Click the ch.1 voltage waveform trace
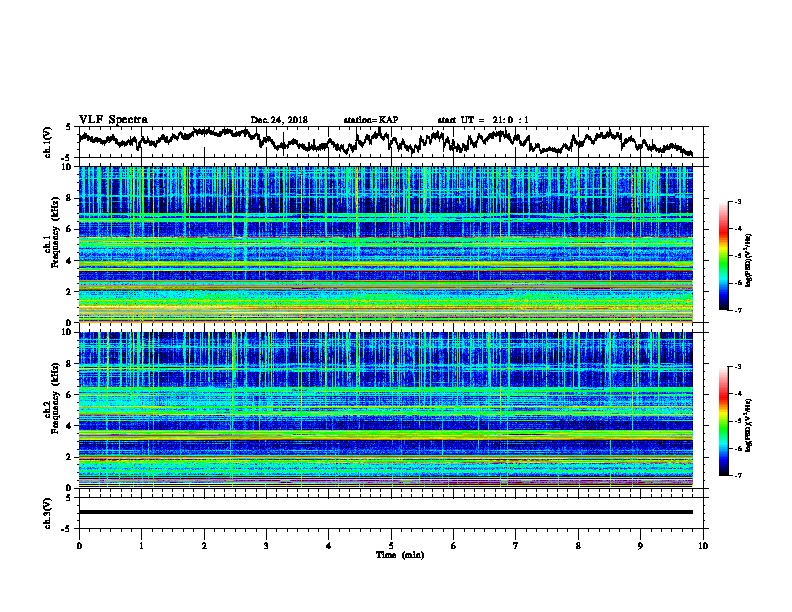 (x=385, y=140)
